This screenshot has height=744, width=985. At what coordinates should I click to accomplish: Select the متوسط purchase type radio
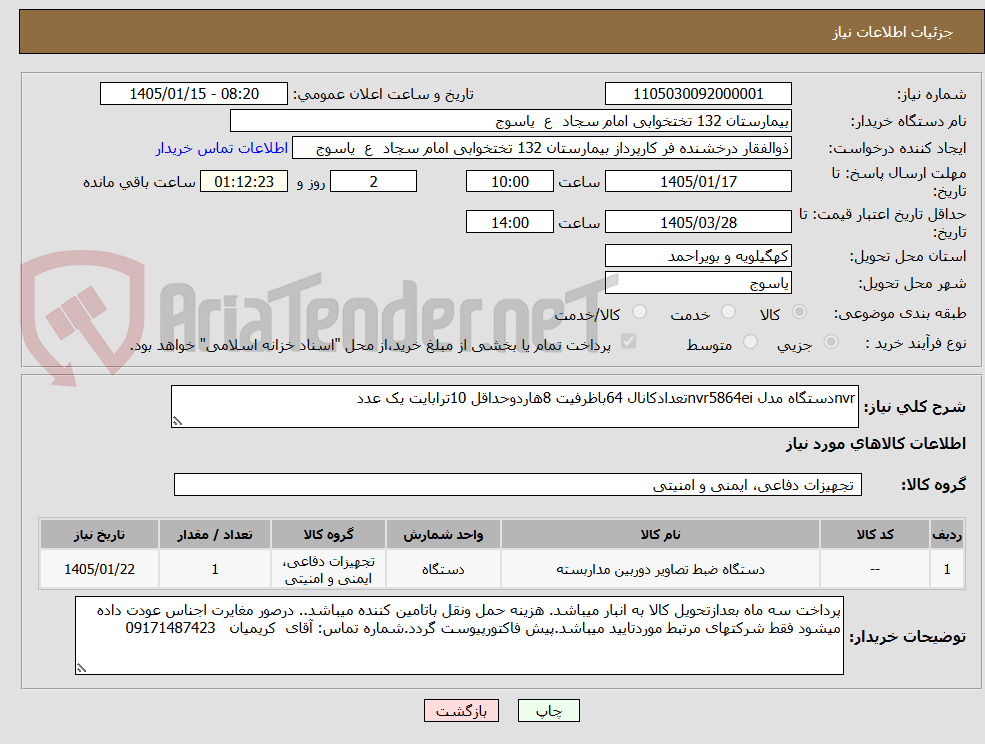750,342
